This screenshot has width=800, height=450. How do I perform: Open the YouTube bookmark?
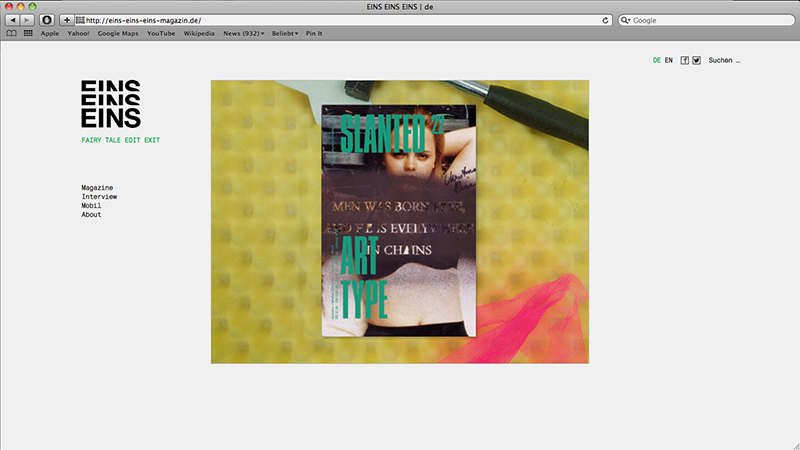coord(161,33)
